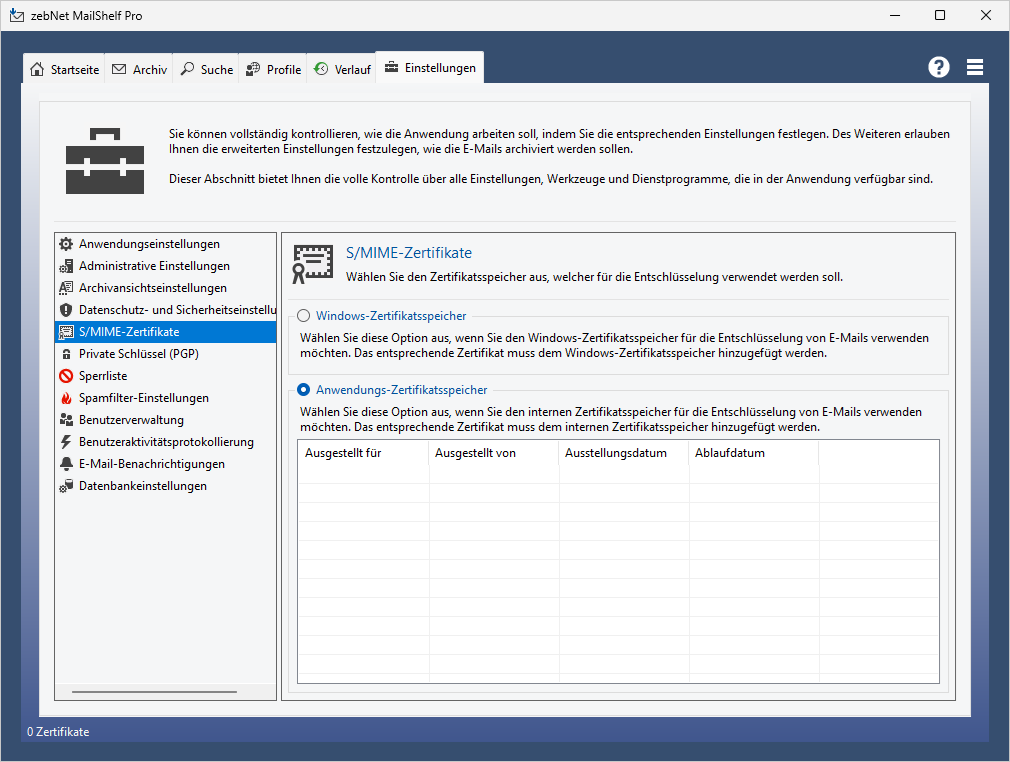Open Administrative Einstellungen entry
This screenshot has width=1010, height=762.
(x=154, y=266)
